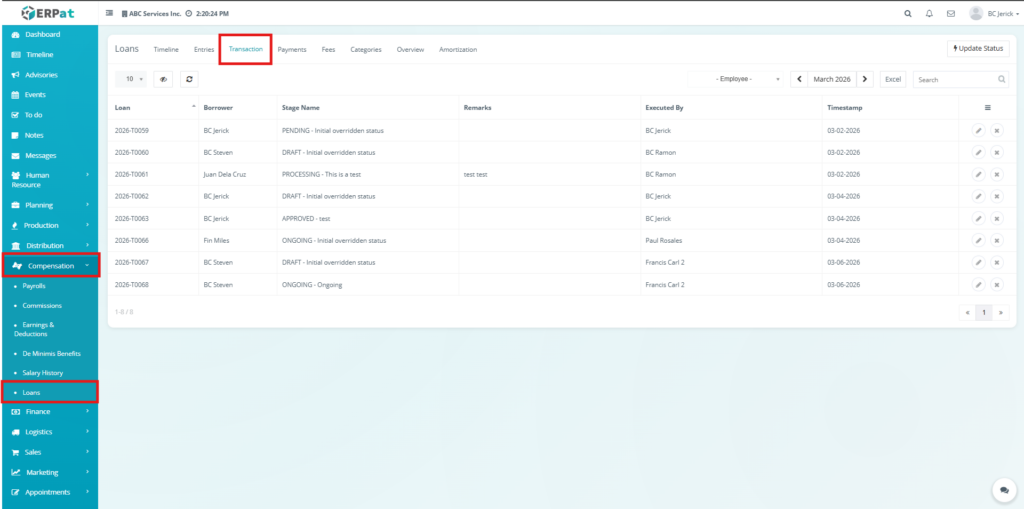This screenshot has height=509, width=1024.
Task: Edit loan 2026-T0059 with pencil icon
Action: (x=978, y=130)
